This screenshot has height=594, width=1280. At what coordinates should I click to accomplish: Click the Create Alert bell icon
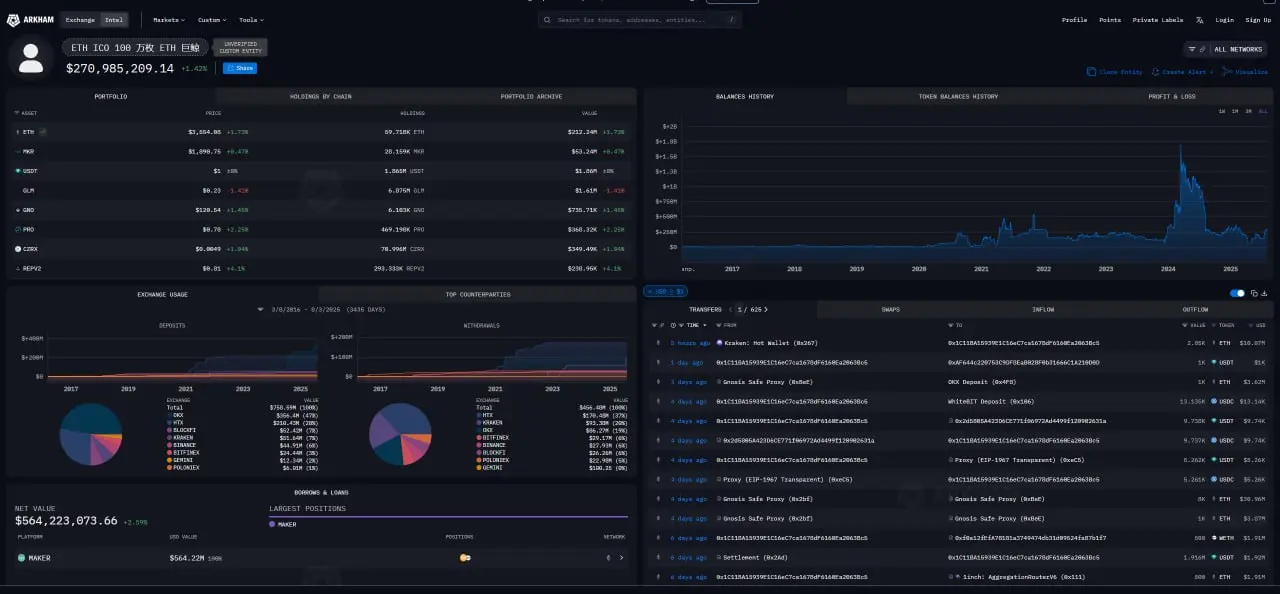pyautogui.click(x=1156, y=72)
